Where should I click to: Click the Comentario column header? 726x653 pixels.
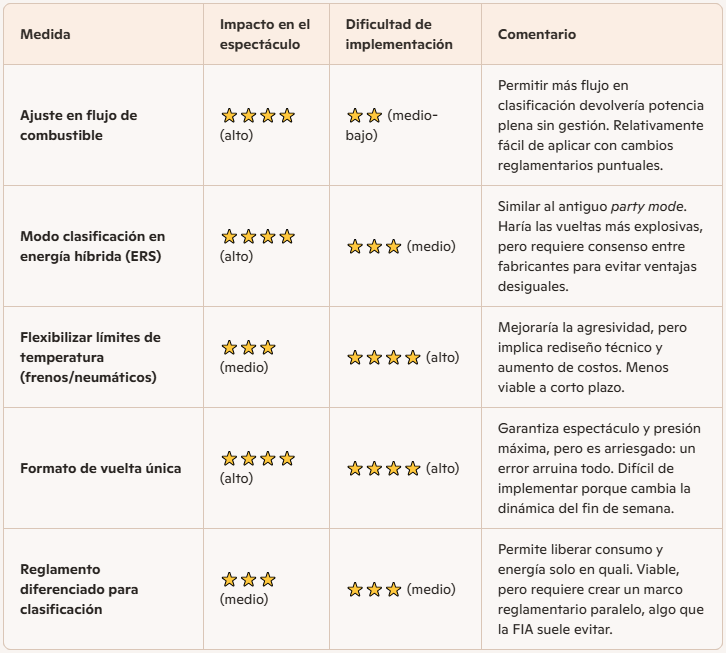(x=537, y=35)
